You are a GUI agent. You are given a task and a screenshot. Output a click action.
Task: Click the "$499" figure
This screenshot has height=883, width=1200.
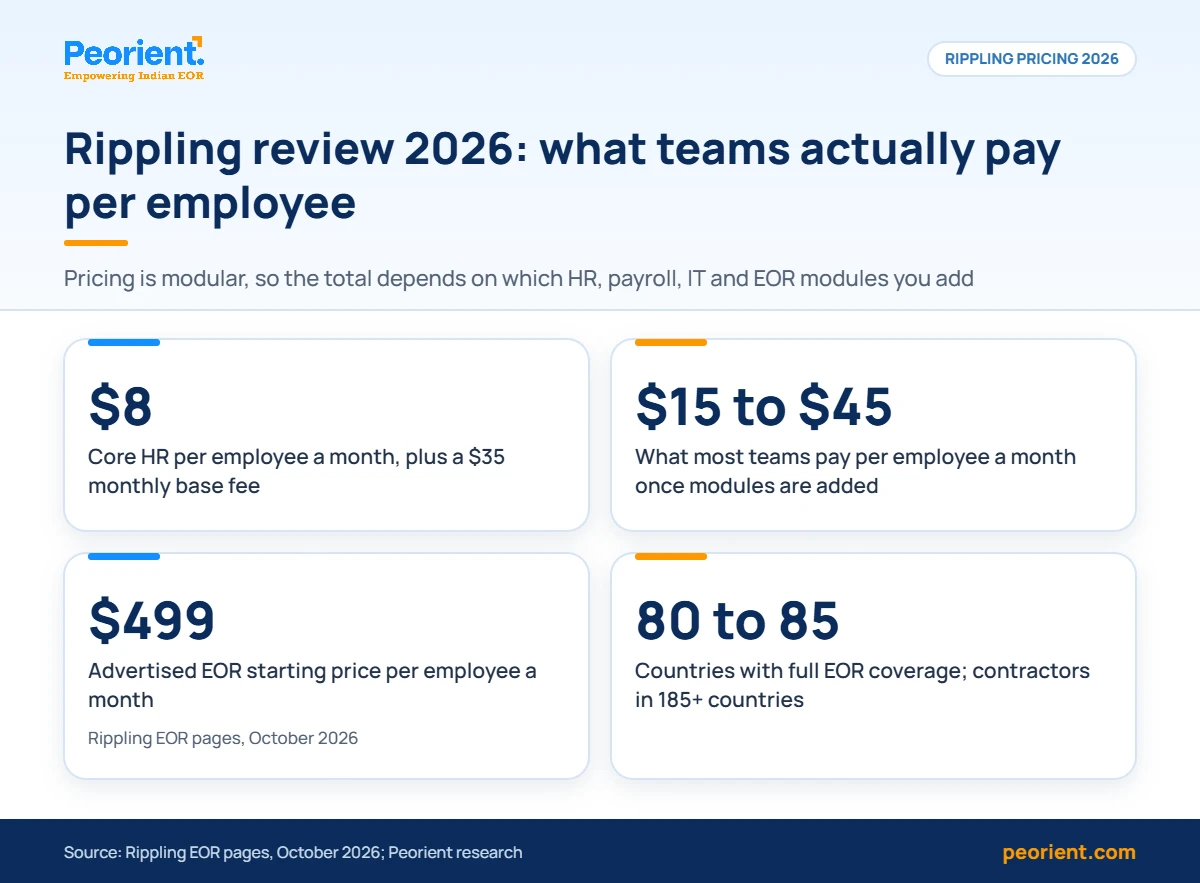pyautogui.click(x=152, y=620)
